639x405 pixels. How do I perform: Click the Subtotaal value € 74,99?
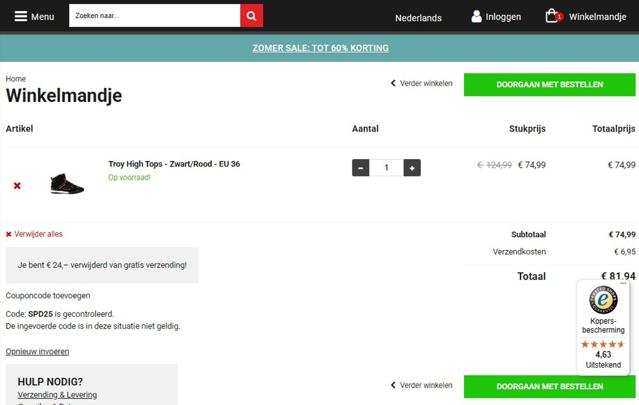pyautogui.click(x=622, y=234)
